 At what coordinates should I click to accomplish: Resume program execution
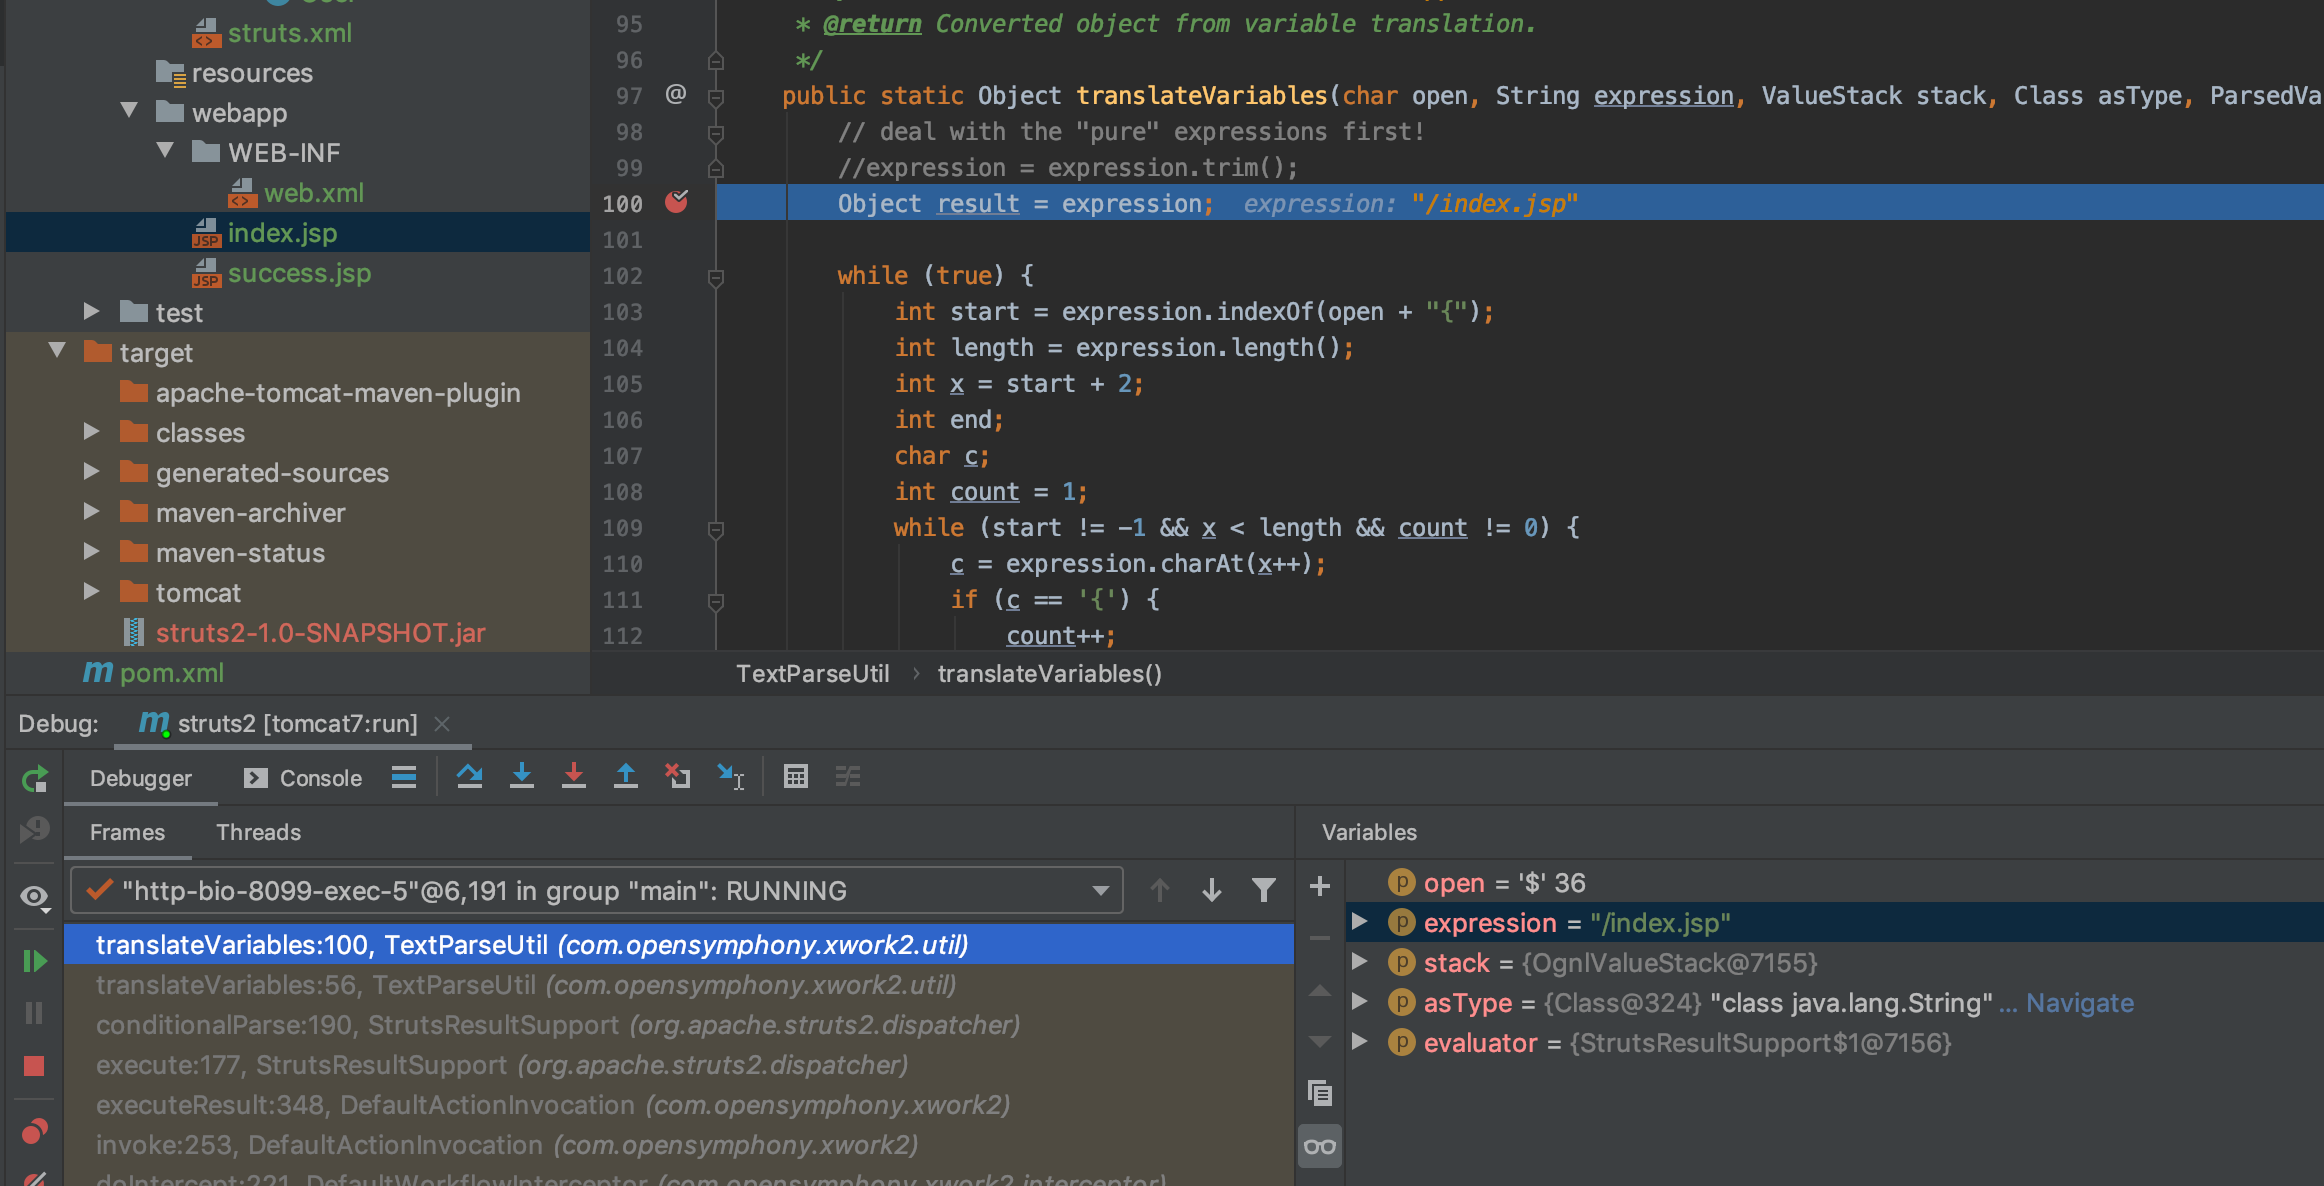point(34,961)
